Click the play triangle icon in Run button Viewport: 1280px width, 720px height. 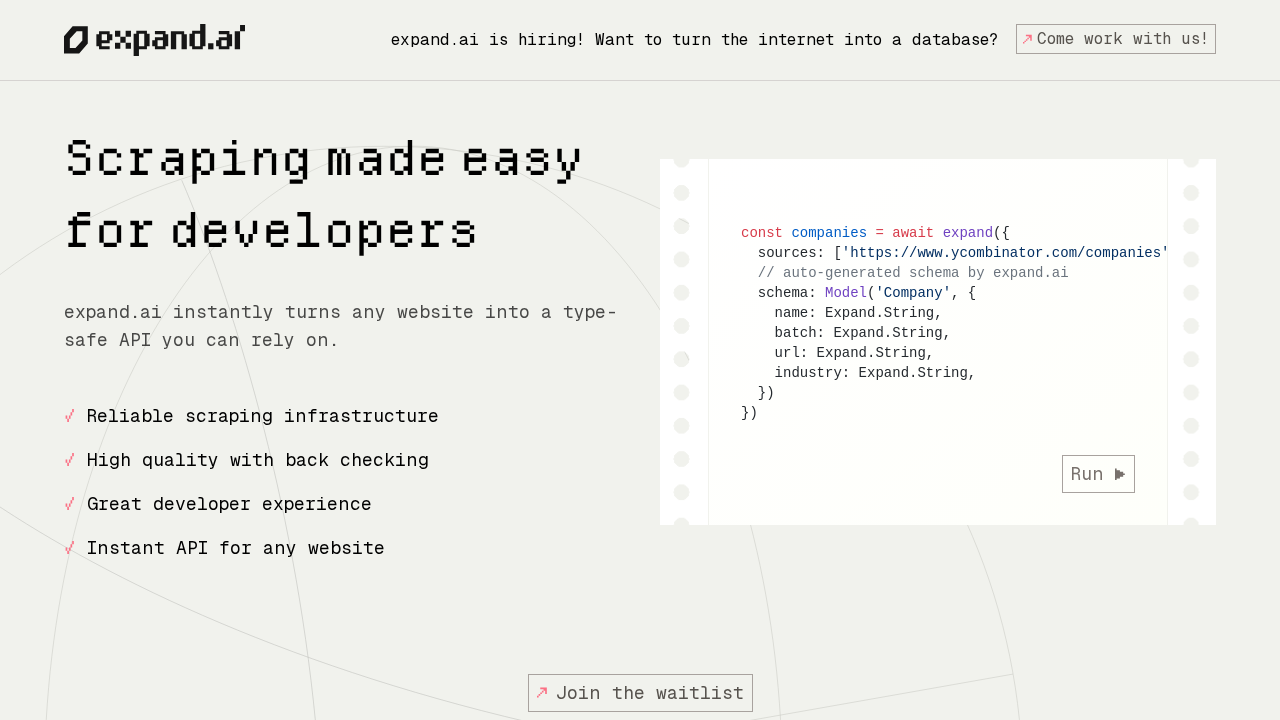coord(1120,474)
